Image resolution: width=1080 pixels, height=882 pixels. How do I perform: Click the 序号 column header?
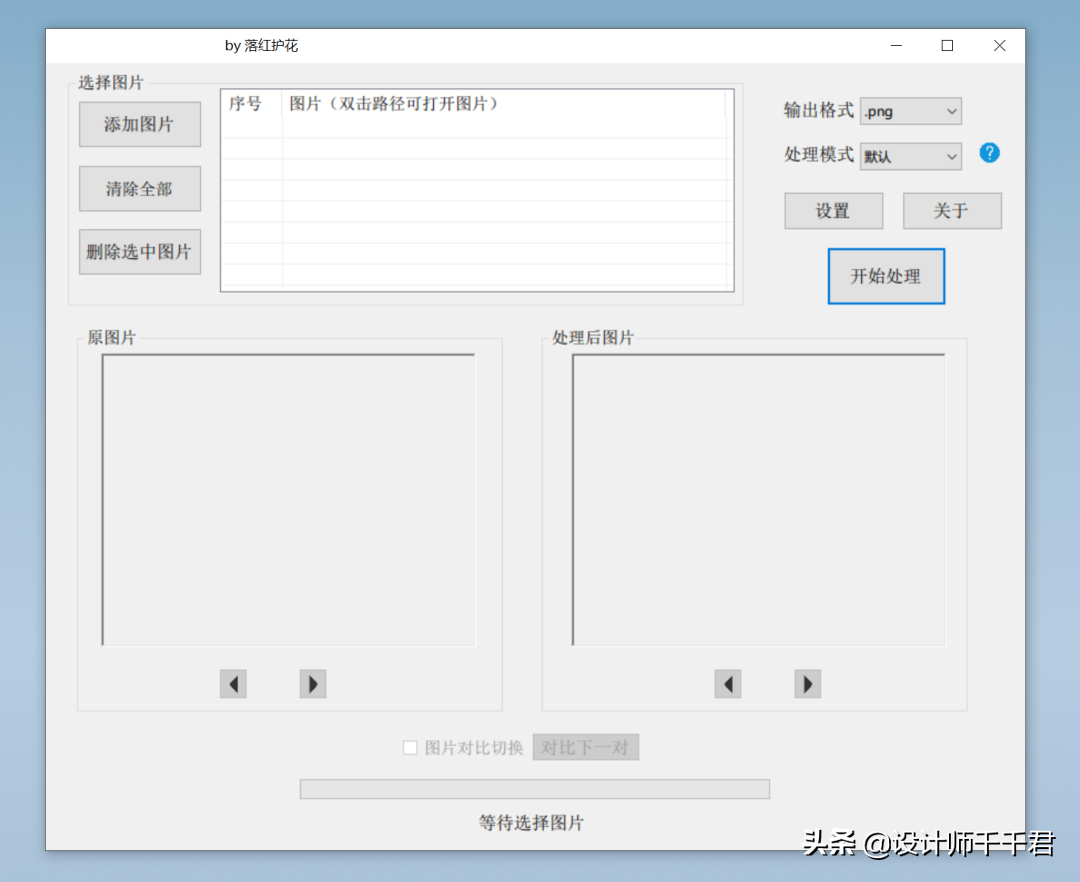tap(246, 103)
